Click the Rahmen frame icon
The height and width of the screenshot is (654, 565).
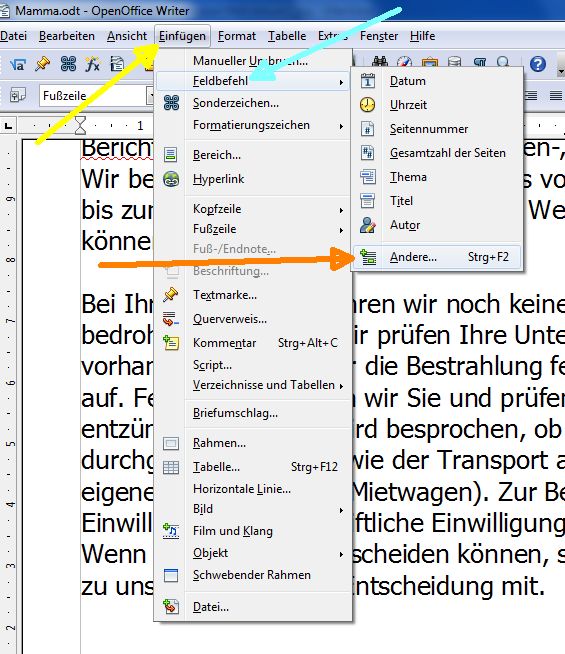pos(171,443)
